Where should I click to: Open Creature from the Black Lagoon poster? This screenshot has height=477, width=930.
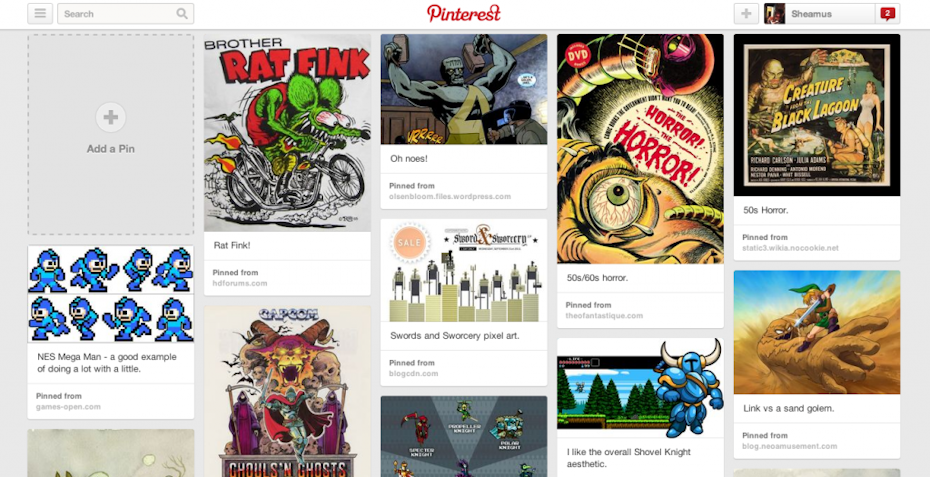tap(817, 115)
